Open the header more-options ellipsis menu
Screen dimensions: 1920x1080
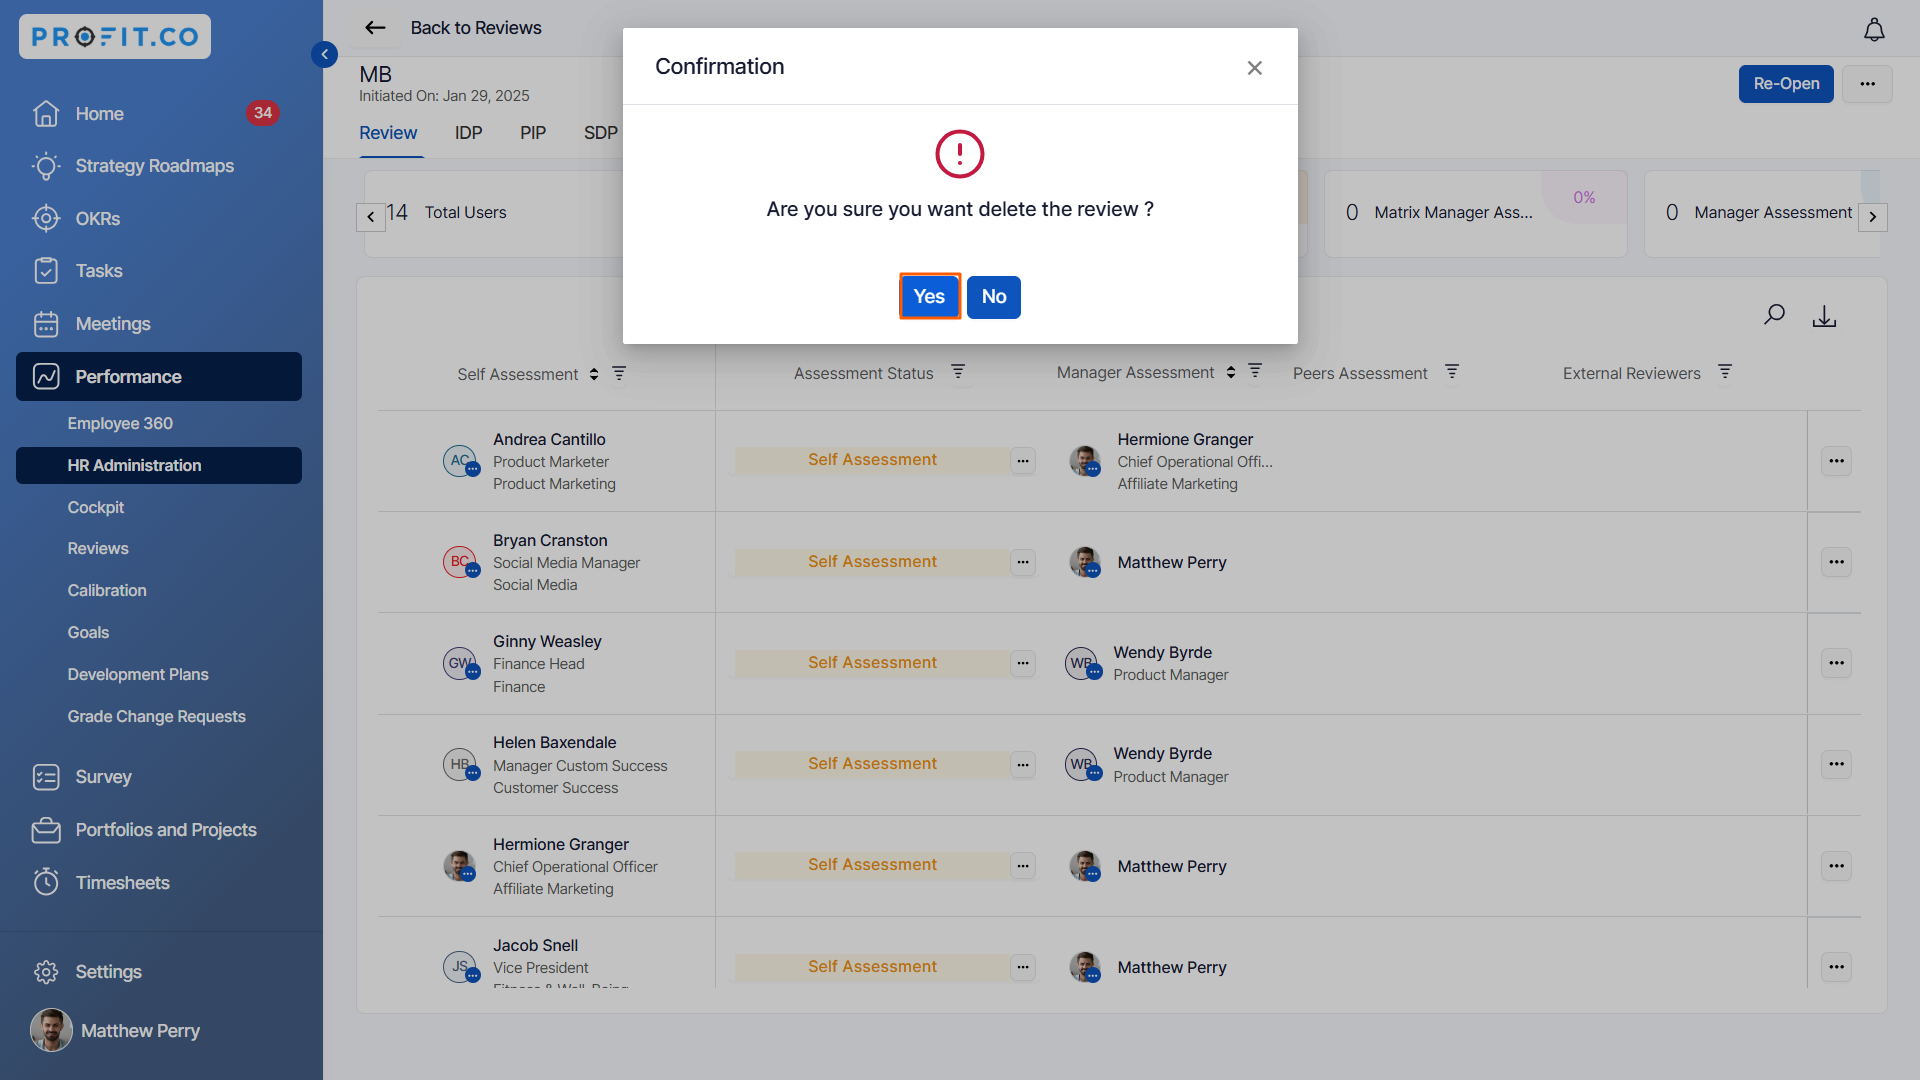pos(1867,84)
